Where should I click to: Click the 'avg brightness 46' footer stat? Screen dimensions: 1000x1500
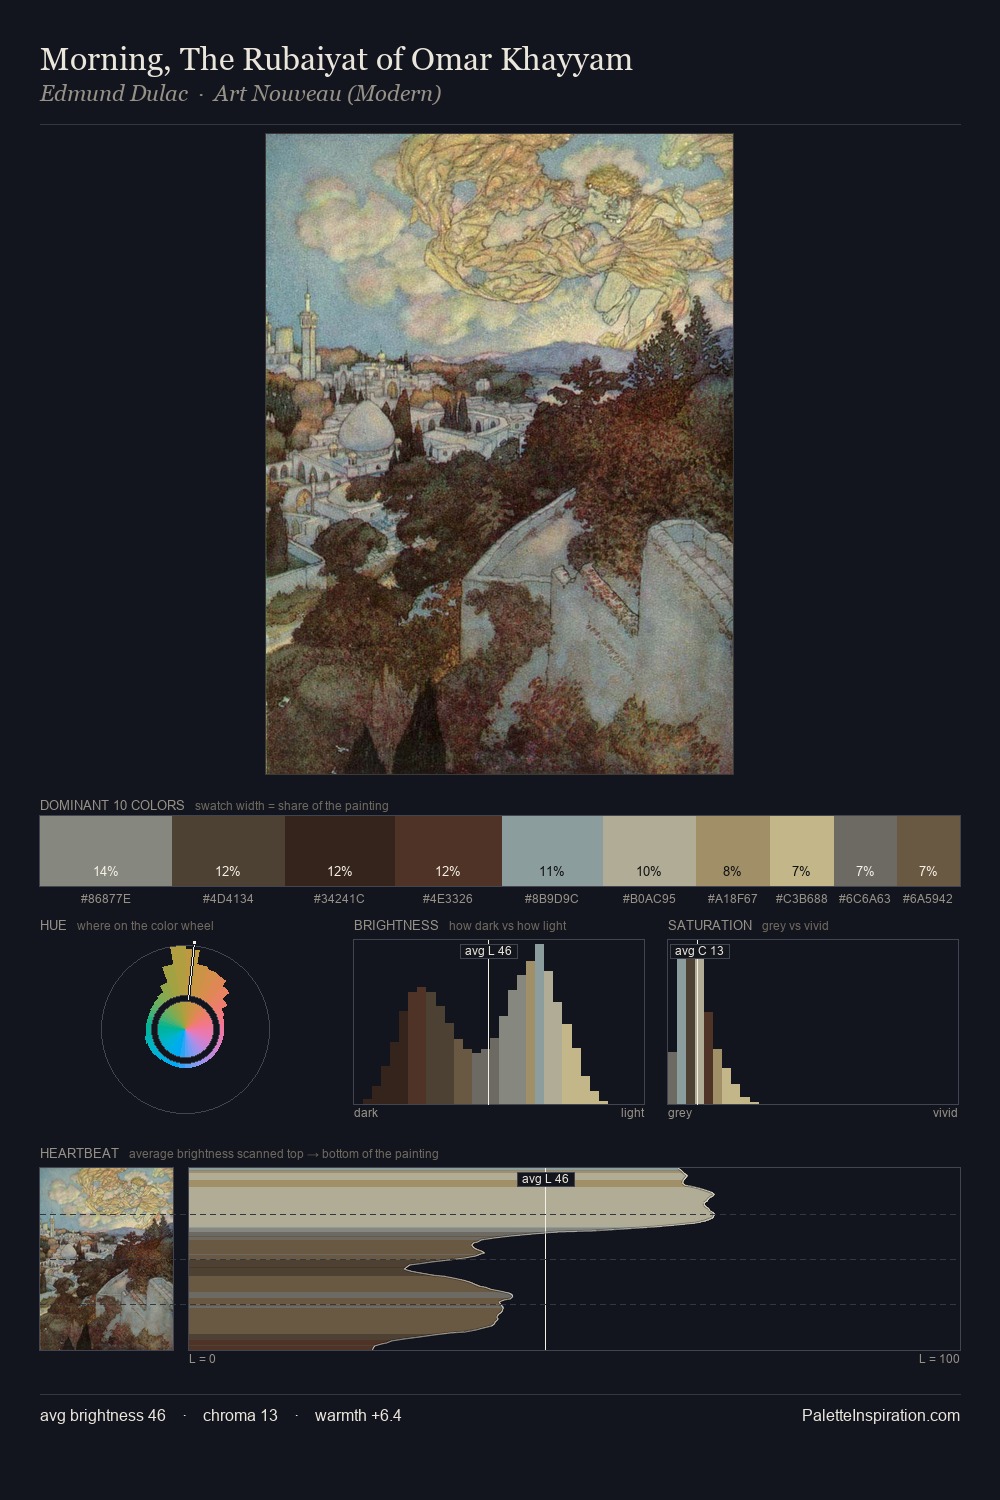click(x=103, y=1415)
